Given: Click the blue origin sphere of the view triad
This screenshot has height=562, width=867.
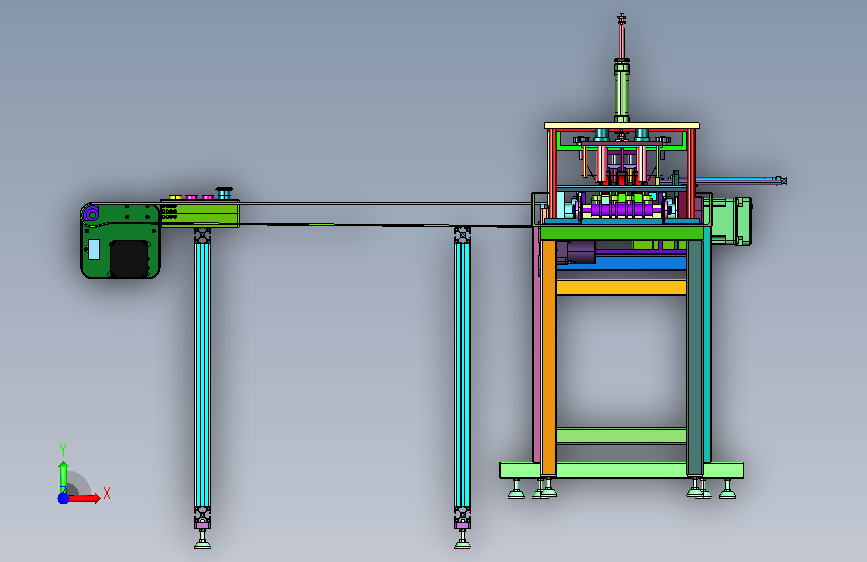Looking at the screenshot, I should tap(63, 498).
